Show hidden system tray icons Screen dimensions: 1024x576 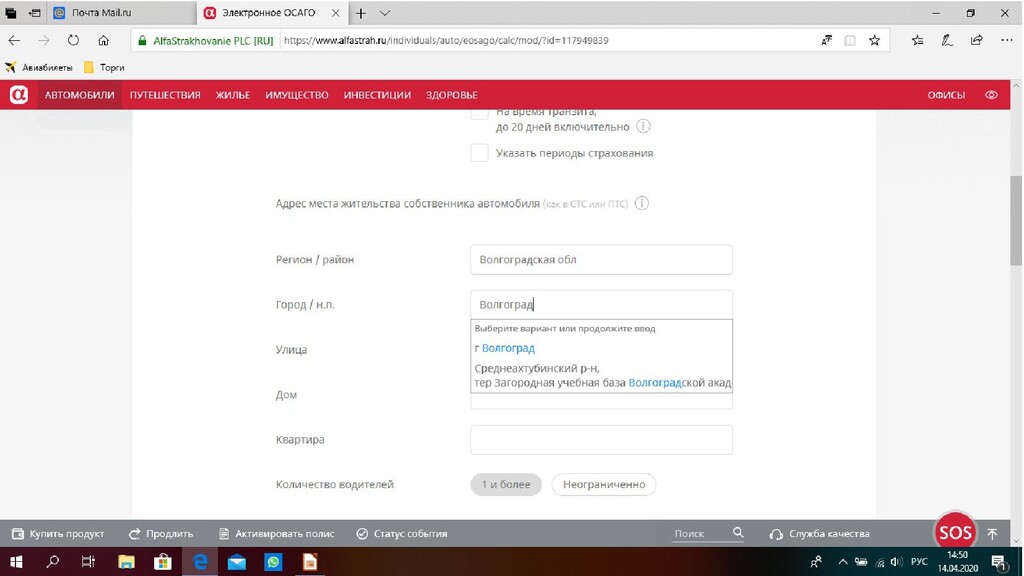click(x=842, y=562)
